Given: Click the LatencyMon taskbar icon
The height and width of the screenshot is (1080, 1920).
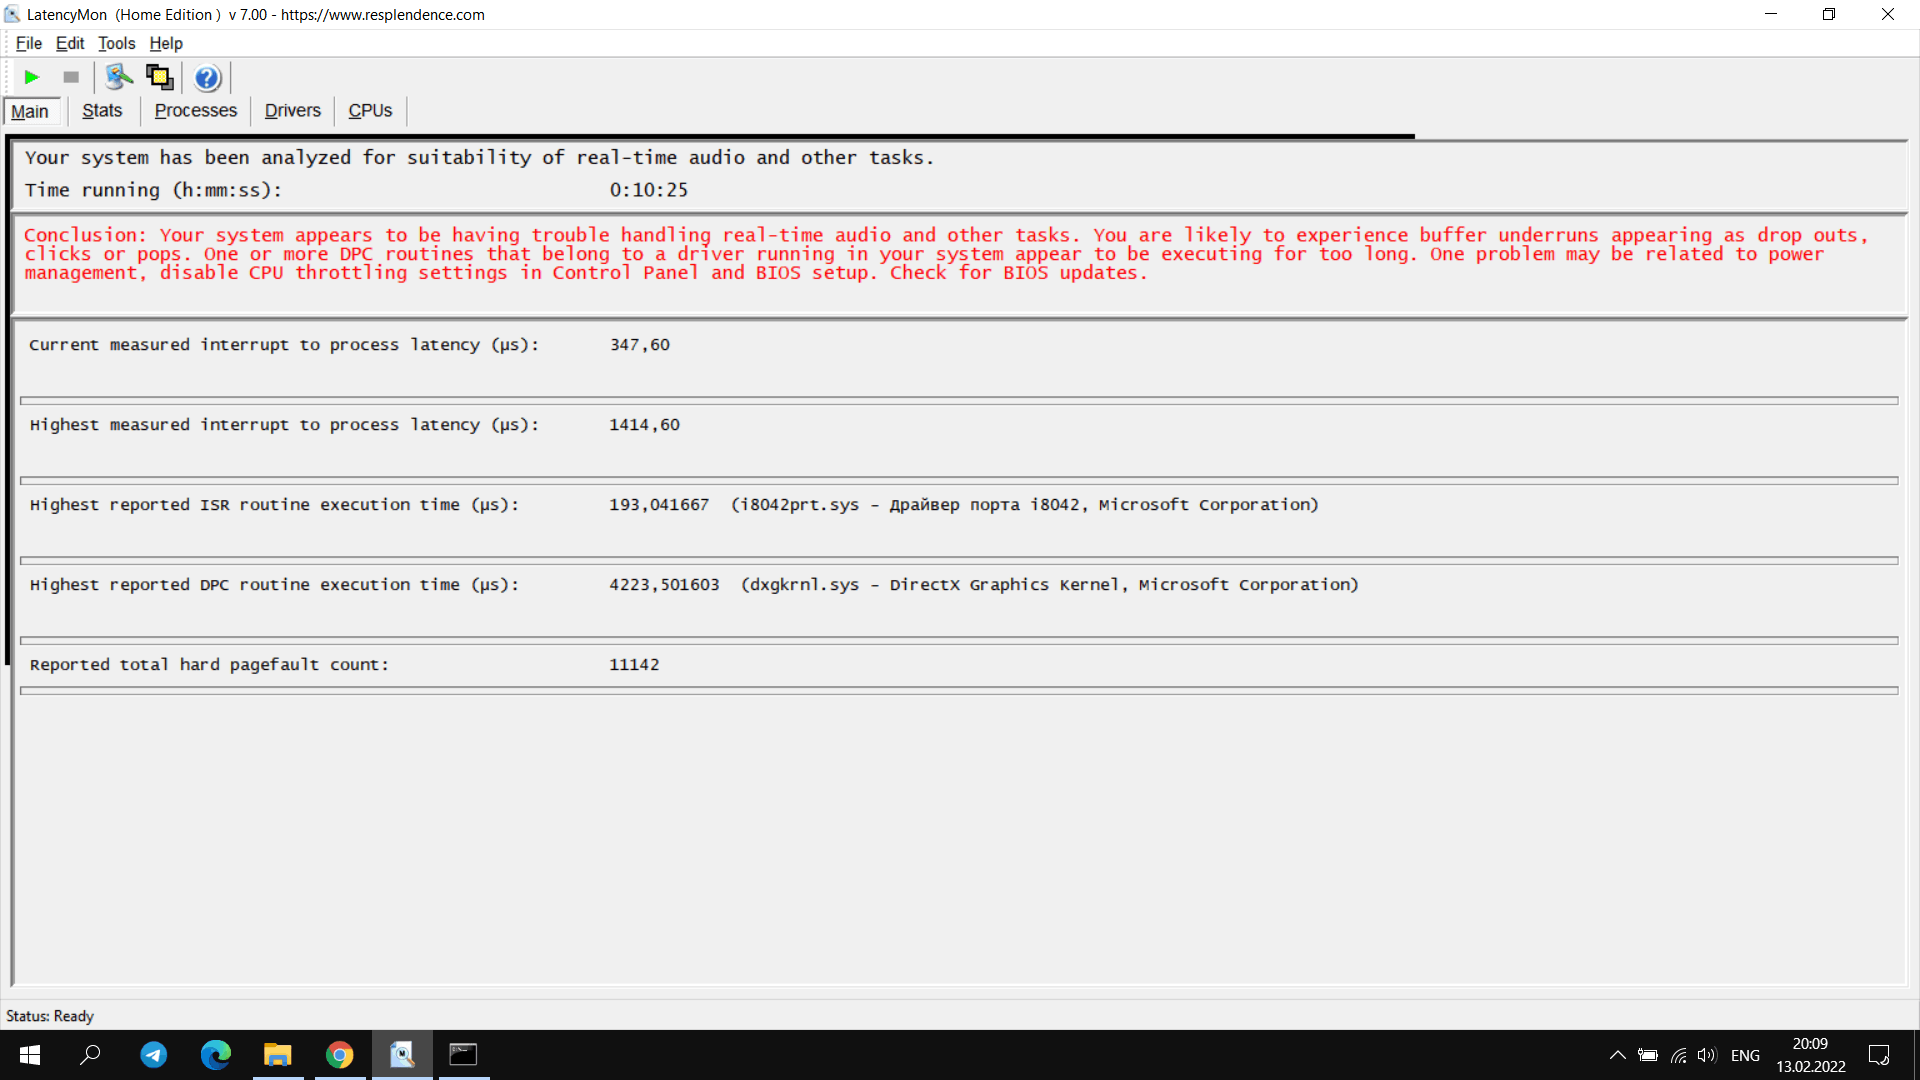Looking at the screenshot, I should 402,1055.
